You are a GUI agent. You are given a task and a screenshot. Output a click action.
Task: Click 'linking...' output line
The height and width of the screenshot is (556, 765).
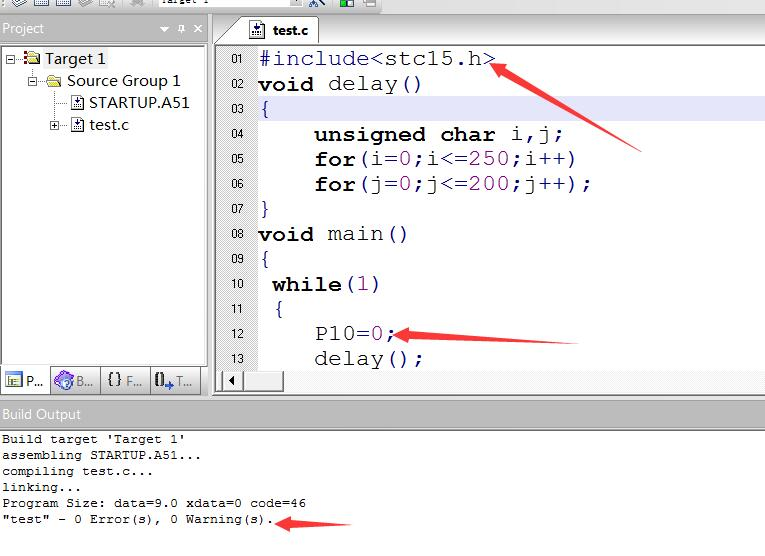pos(41,487)
